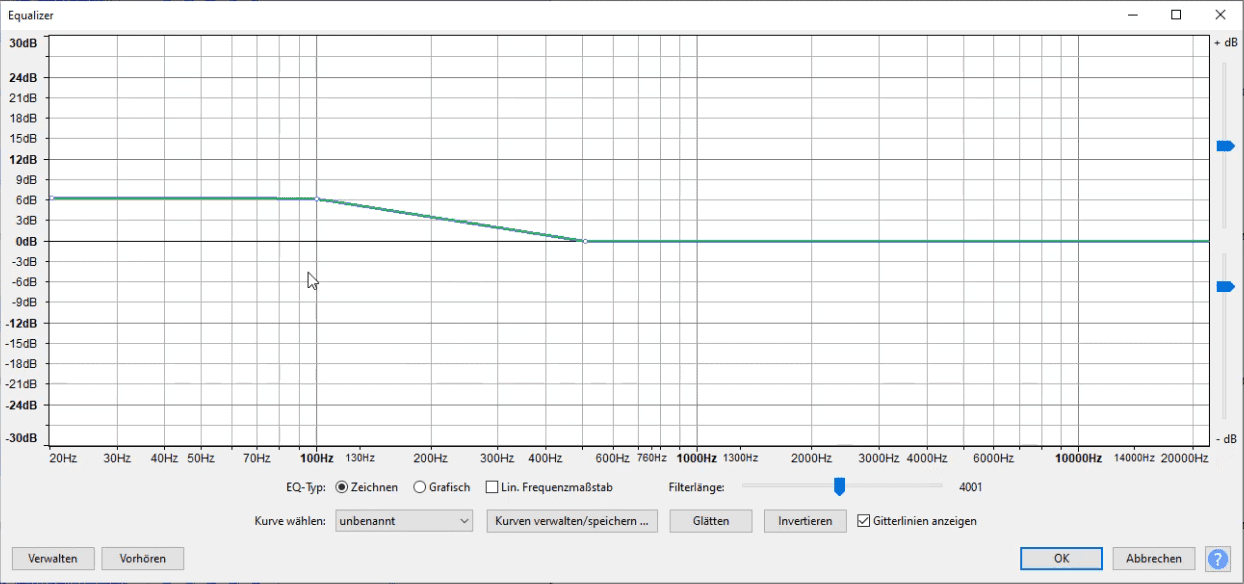Click the Glätten button

coord(712,521)
